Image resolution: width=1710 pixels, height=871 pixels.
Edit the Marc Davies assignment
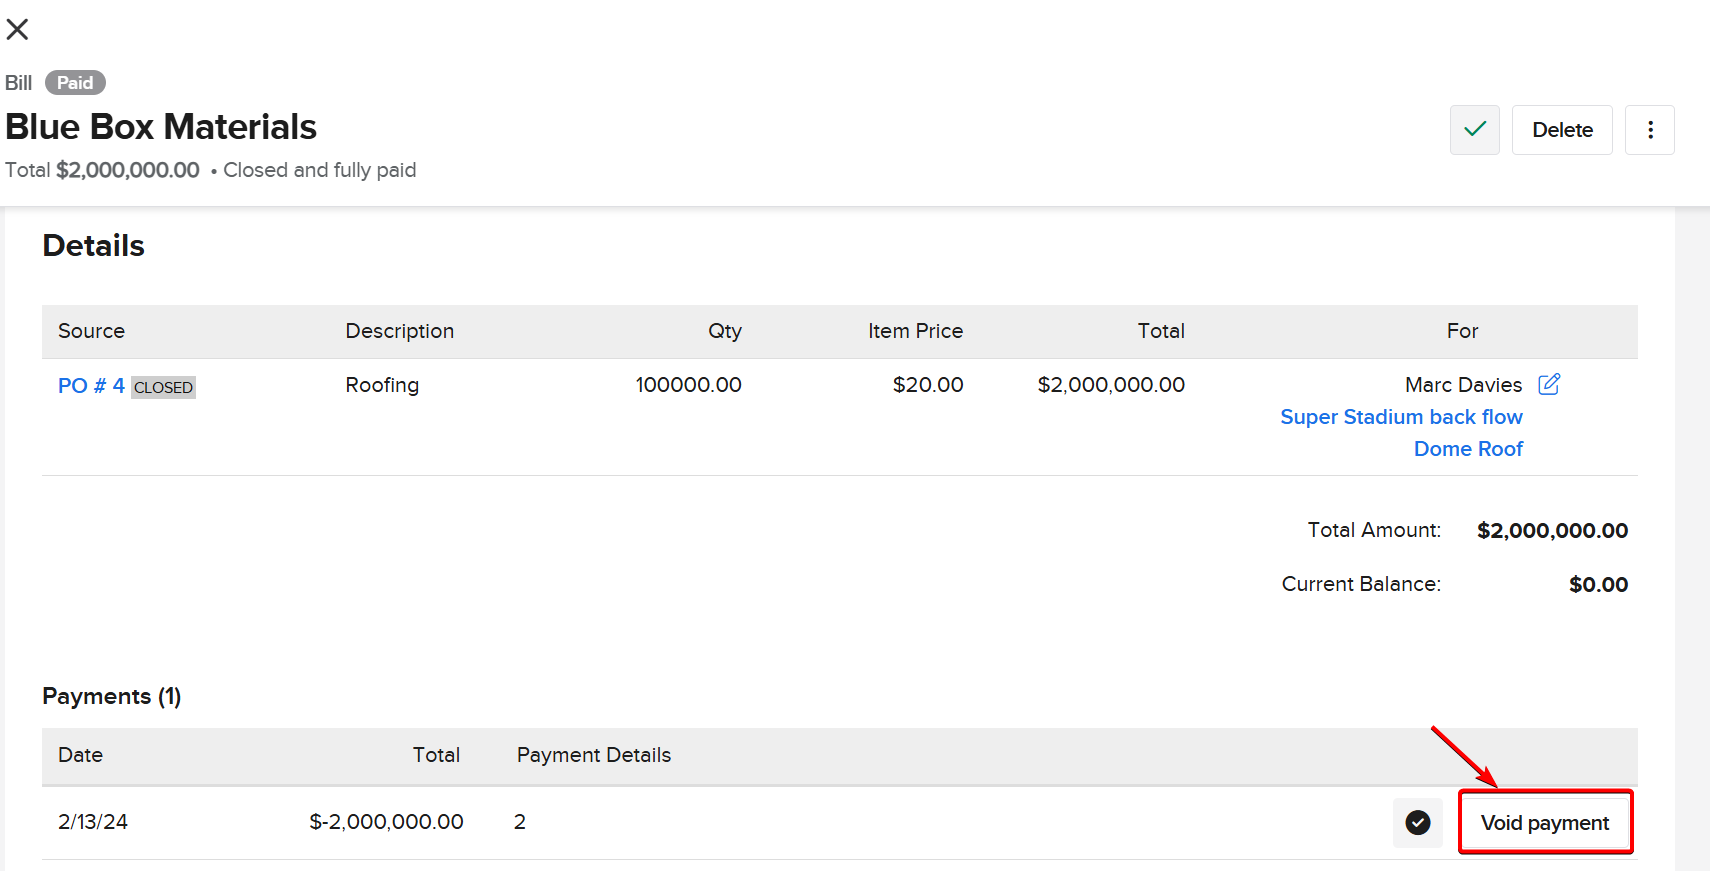pos(1548,385)
